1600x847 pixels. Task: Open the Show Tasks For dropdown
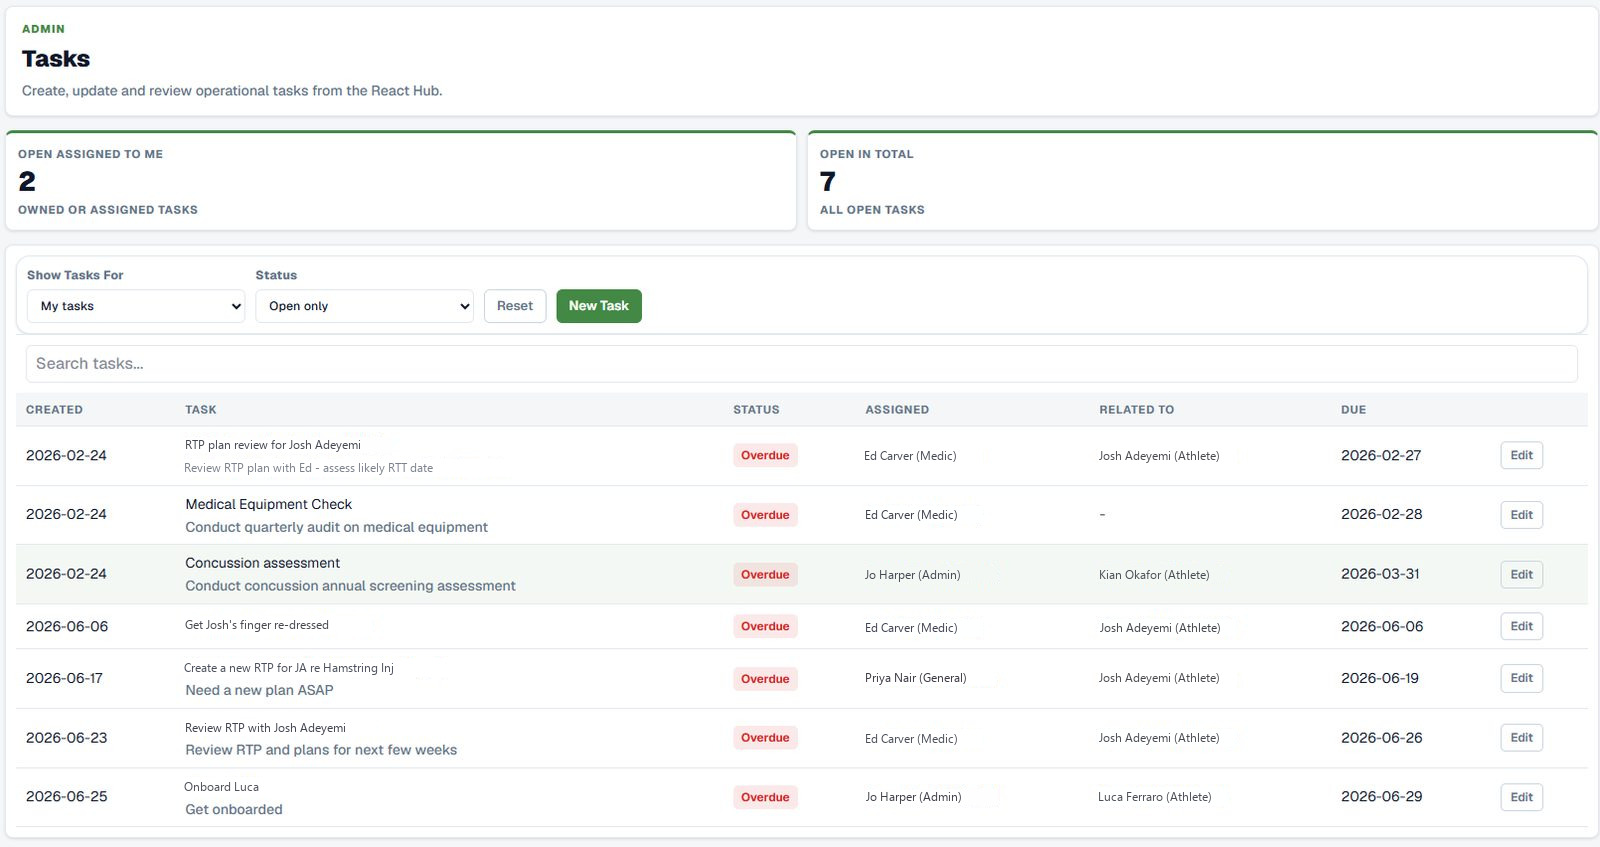(136, 306)
